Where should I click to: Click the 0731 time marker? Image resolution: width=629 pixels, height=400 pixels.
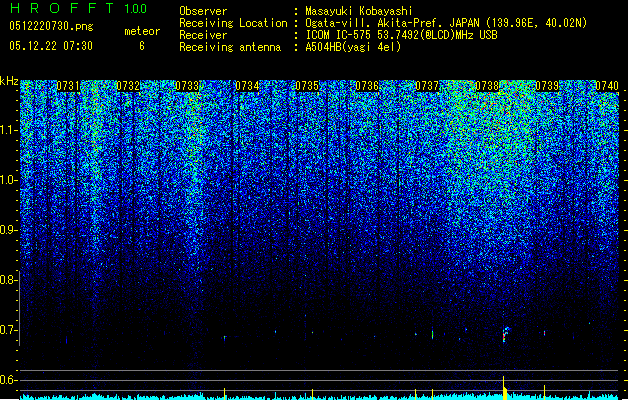(68, 86)
